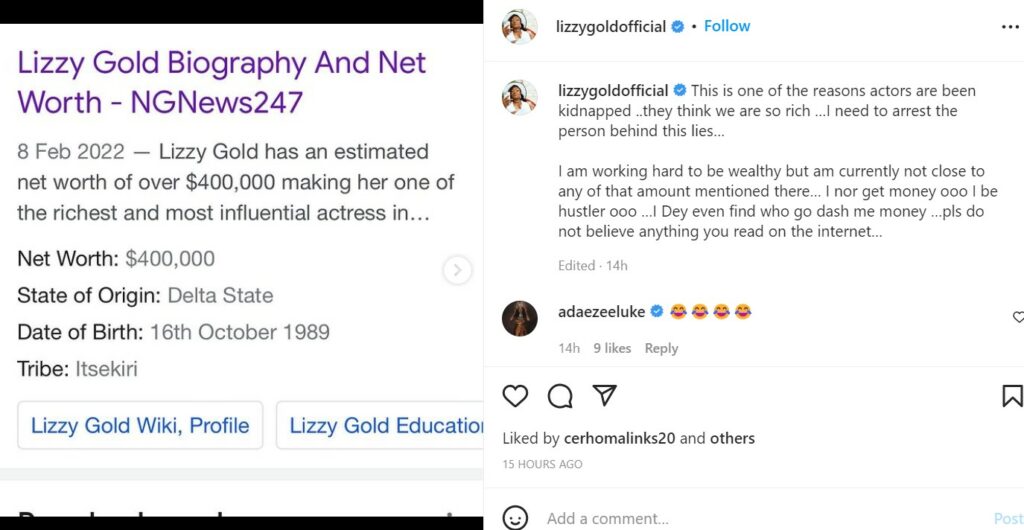Click the verified badge beside header username
The height and width of the screenshot is (530, 1024).
678,27
